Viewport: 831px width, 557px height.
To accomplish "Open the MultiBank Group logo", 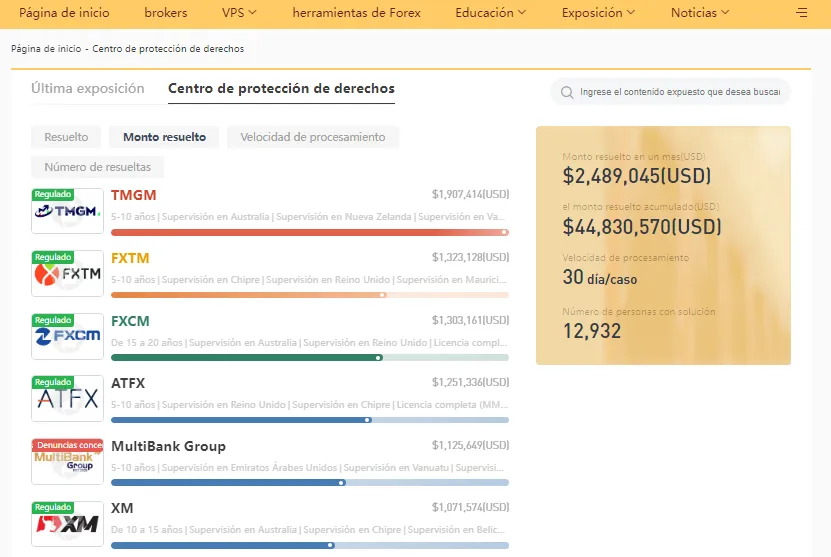I will click(x=67, y=461).
